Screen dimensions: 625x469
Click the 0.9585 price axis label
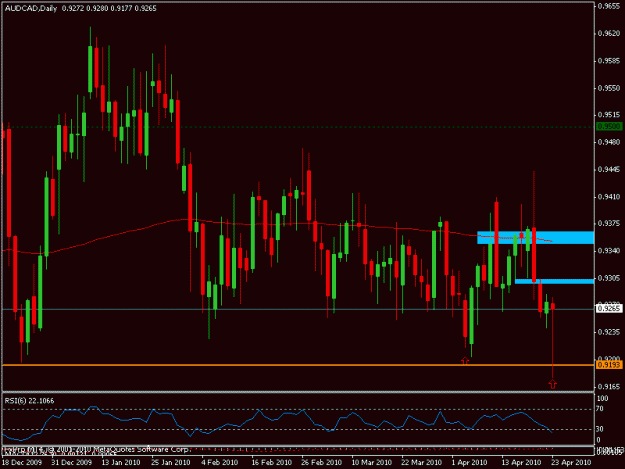(x=609, y=61)
